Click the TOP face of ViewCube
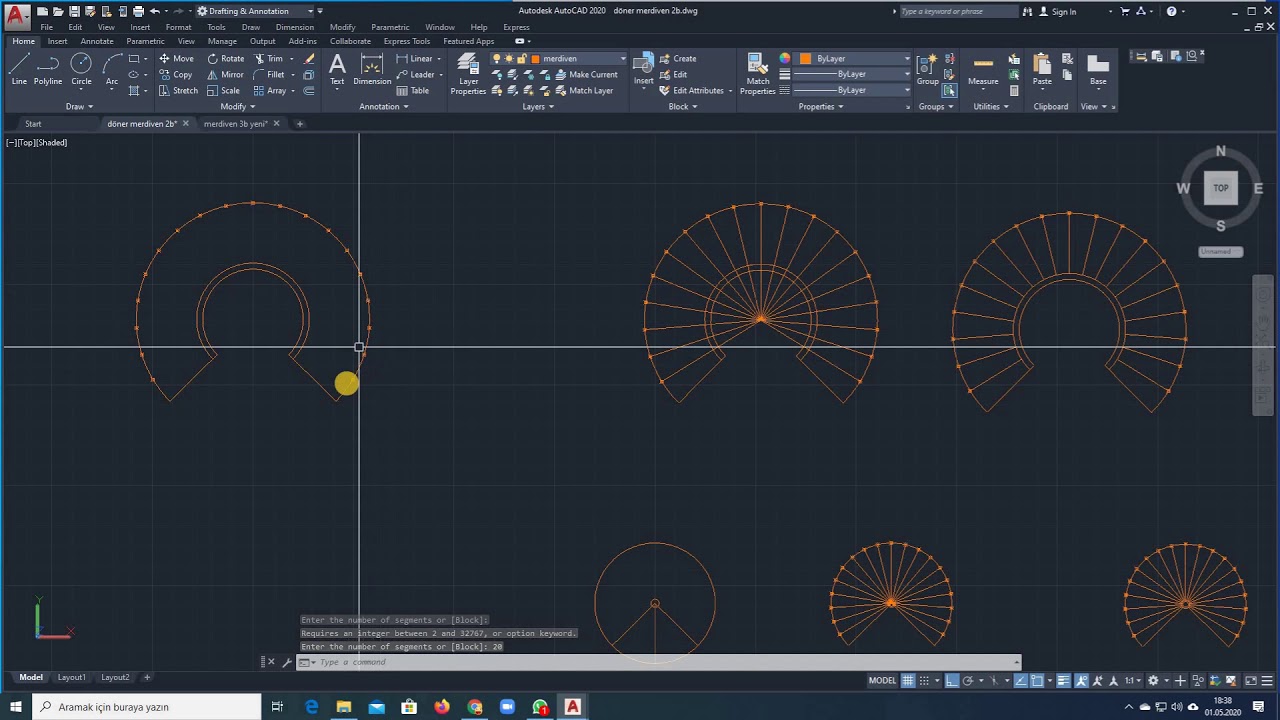The height and width of the screenshot is (720, 1280). [1220, 188]
